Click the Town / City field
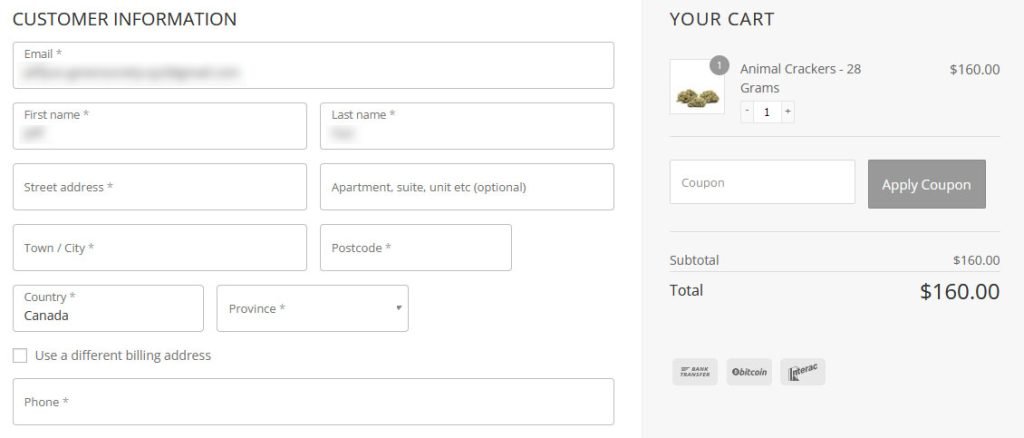 click(160, 248)
